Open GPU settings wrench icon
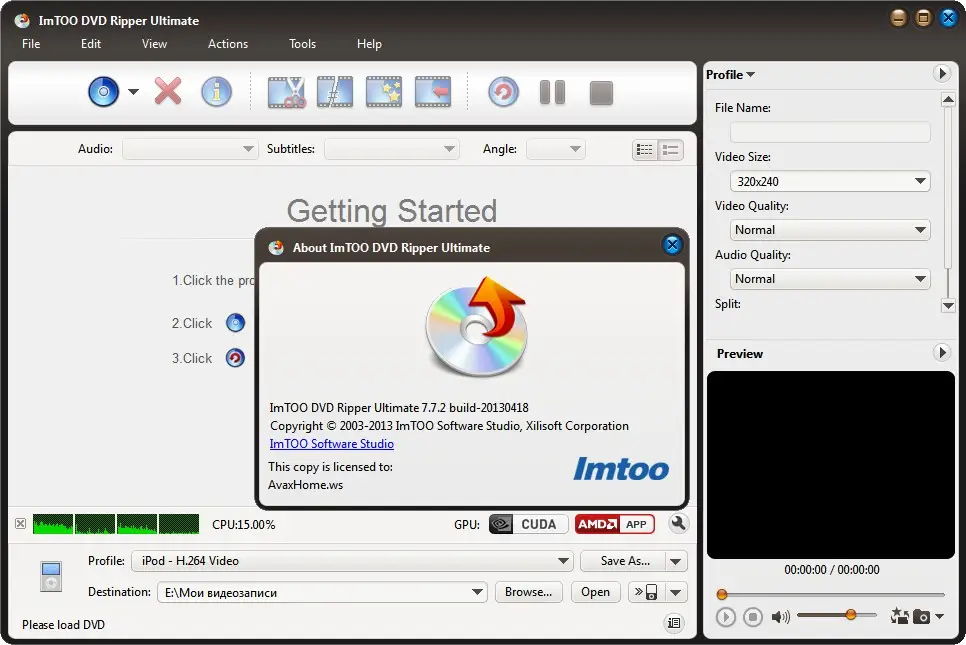The width and height of the screenshot is (966, 645). [x=678, y=524]
